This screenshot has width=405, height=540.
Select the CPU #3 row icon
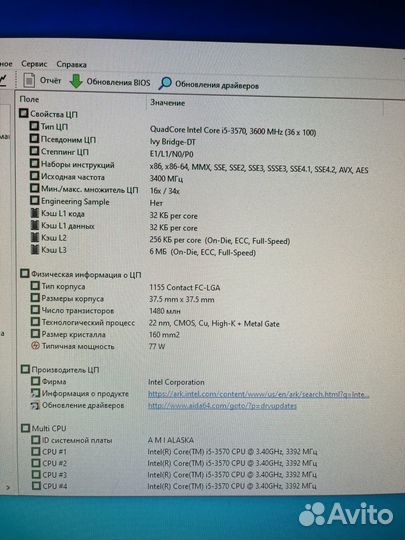tap(36, 474)
